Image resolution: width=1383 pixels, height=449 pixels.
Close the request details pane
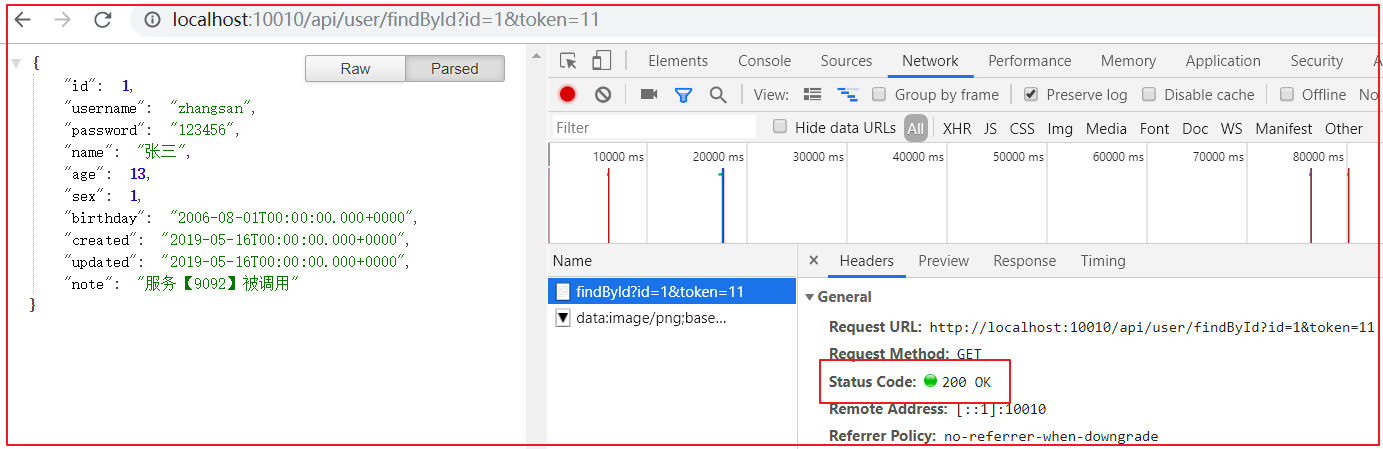[x=813, y=260]
